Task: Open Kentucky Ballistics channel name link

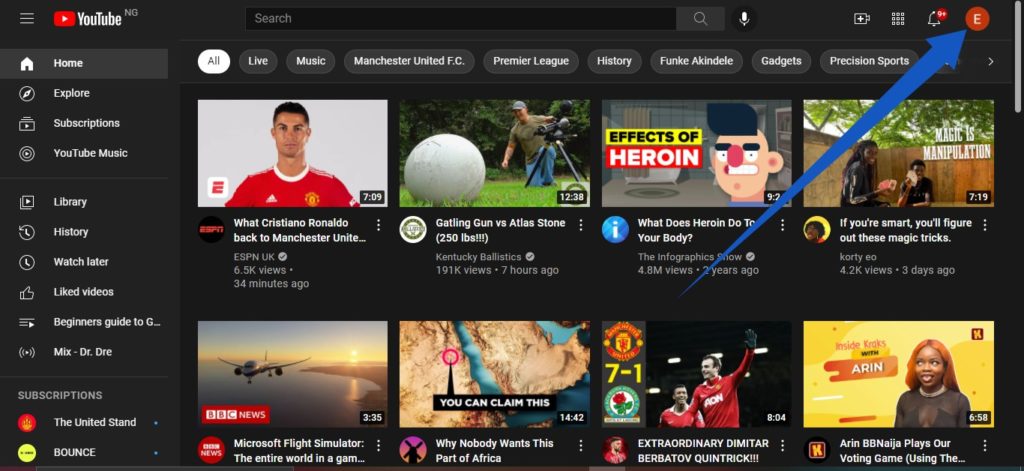Action: pos(479,257)
